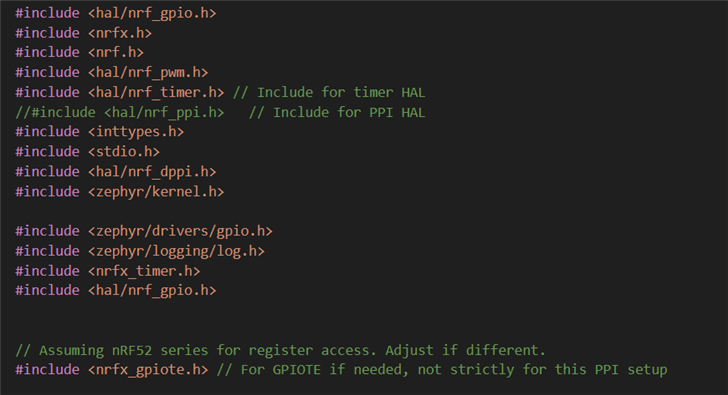This screenshot has width=728, height=395.
Task: Click the nrfx_gpiote.h header name
Action: point(148,370)
